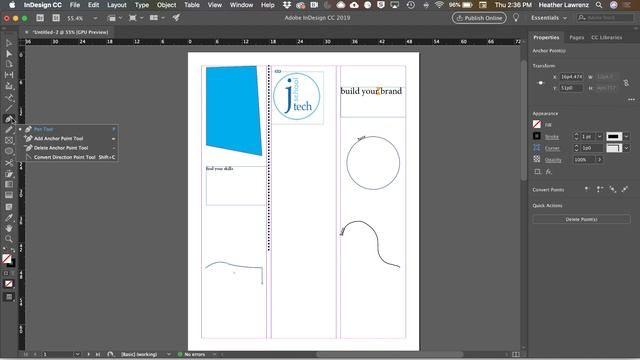
Task: Open the Stroke panel link
Action: tap(551, 137)
